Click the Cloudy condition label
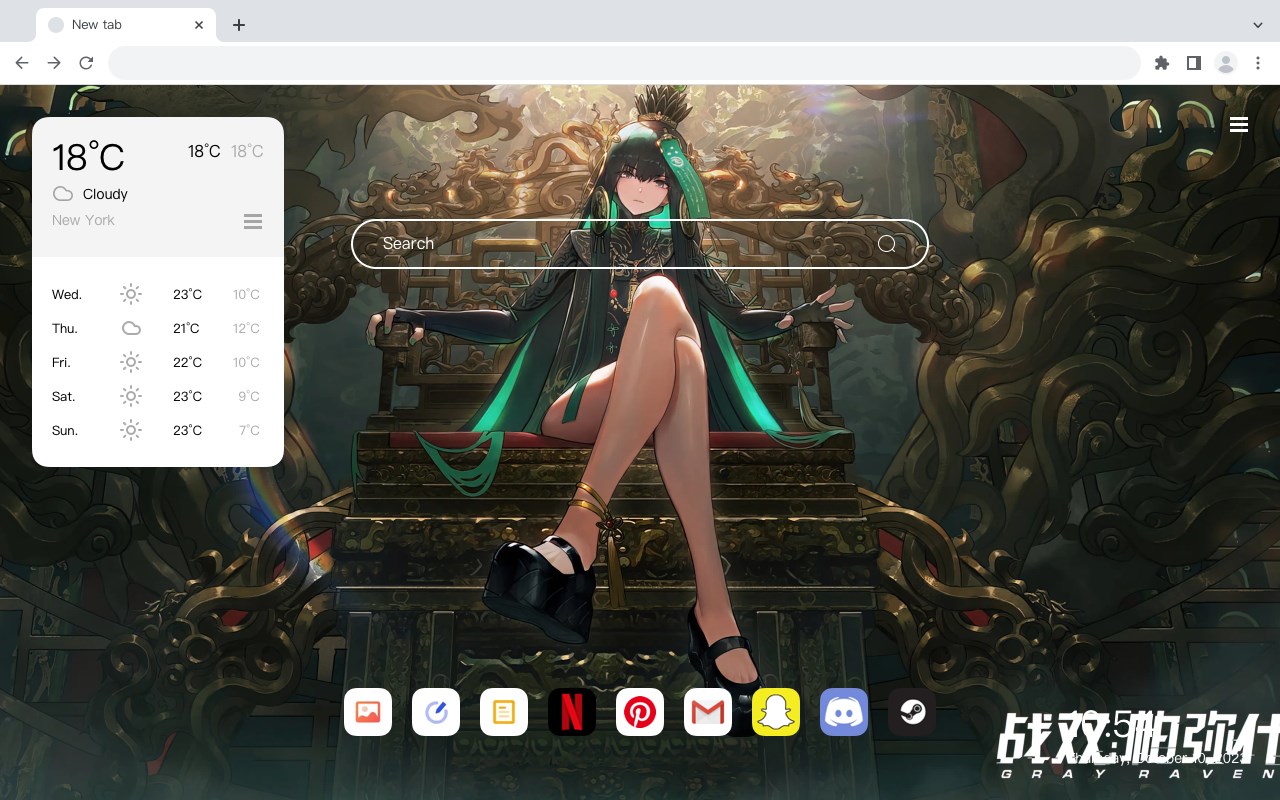 pos(105,194)
